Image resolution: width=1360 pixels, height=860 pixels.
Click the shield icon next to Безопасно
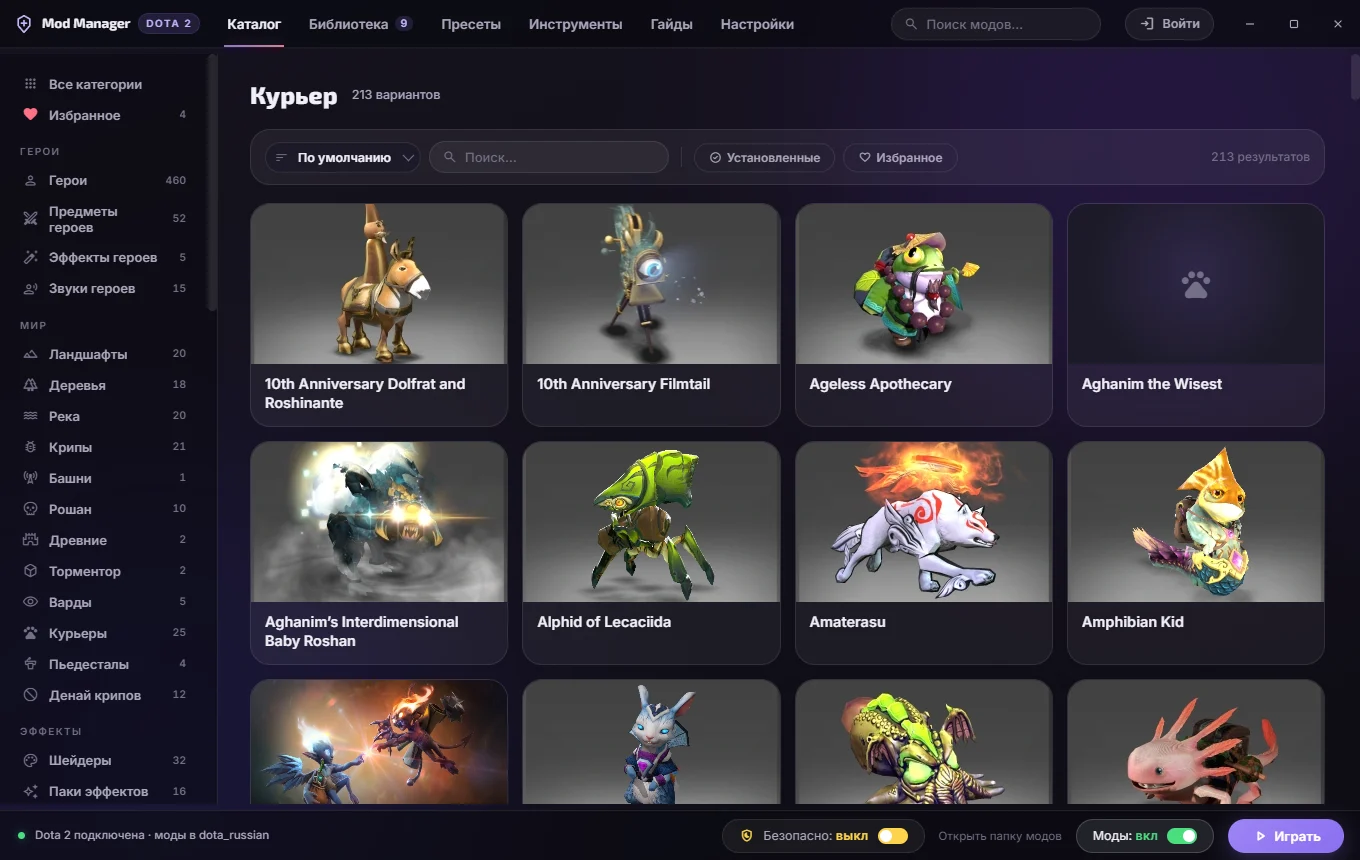pyautogui.click(x=746, y=836)
